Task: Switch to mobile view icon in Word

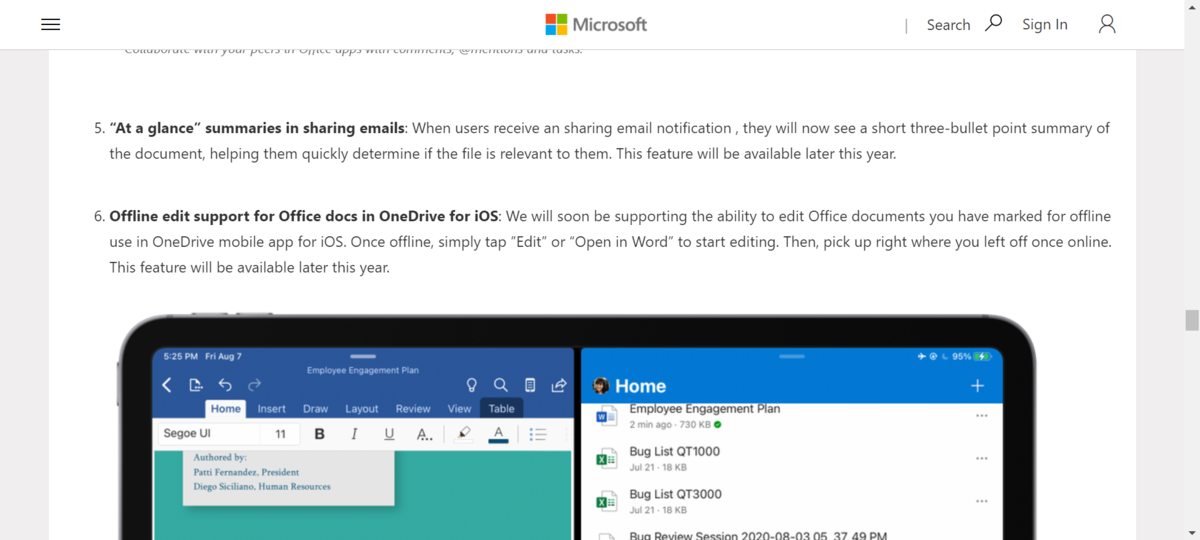Action: point(530,385)
